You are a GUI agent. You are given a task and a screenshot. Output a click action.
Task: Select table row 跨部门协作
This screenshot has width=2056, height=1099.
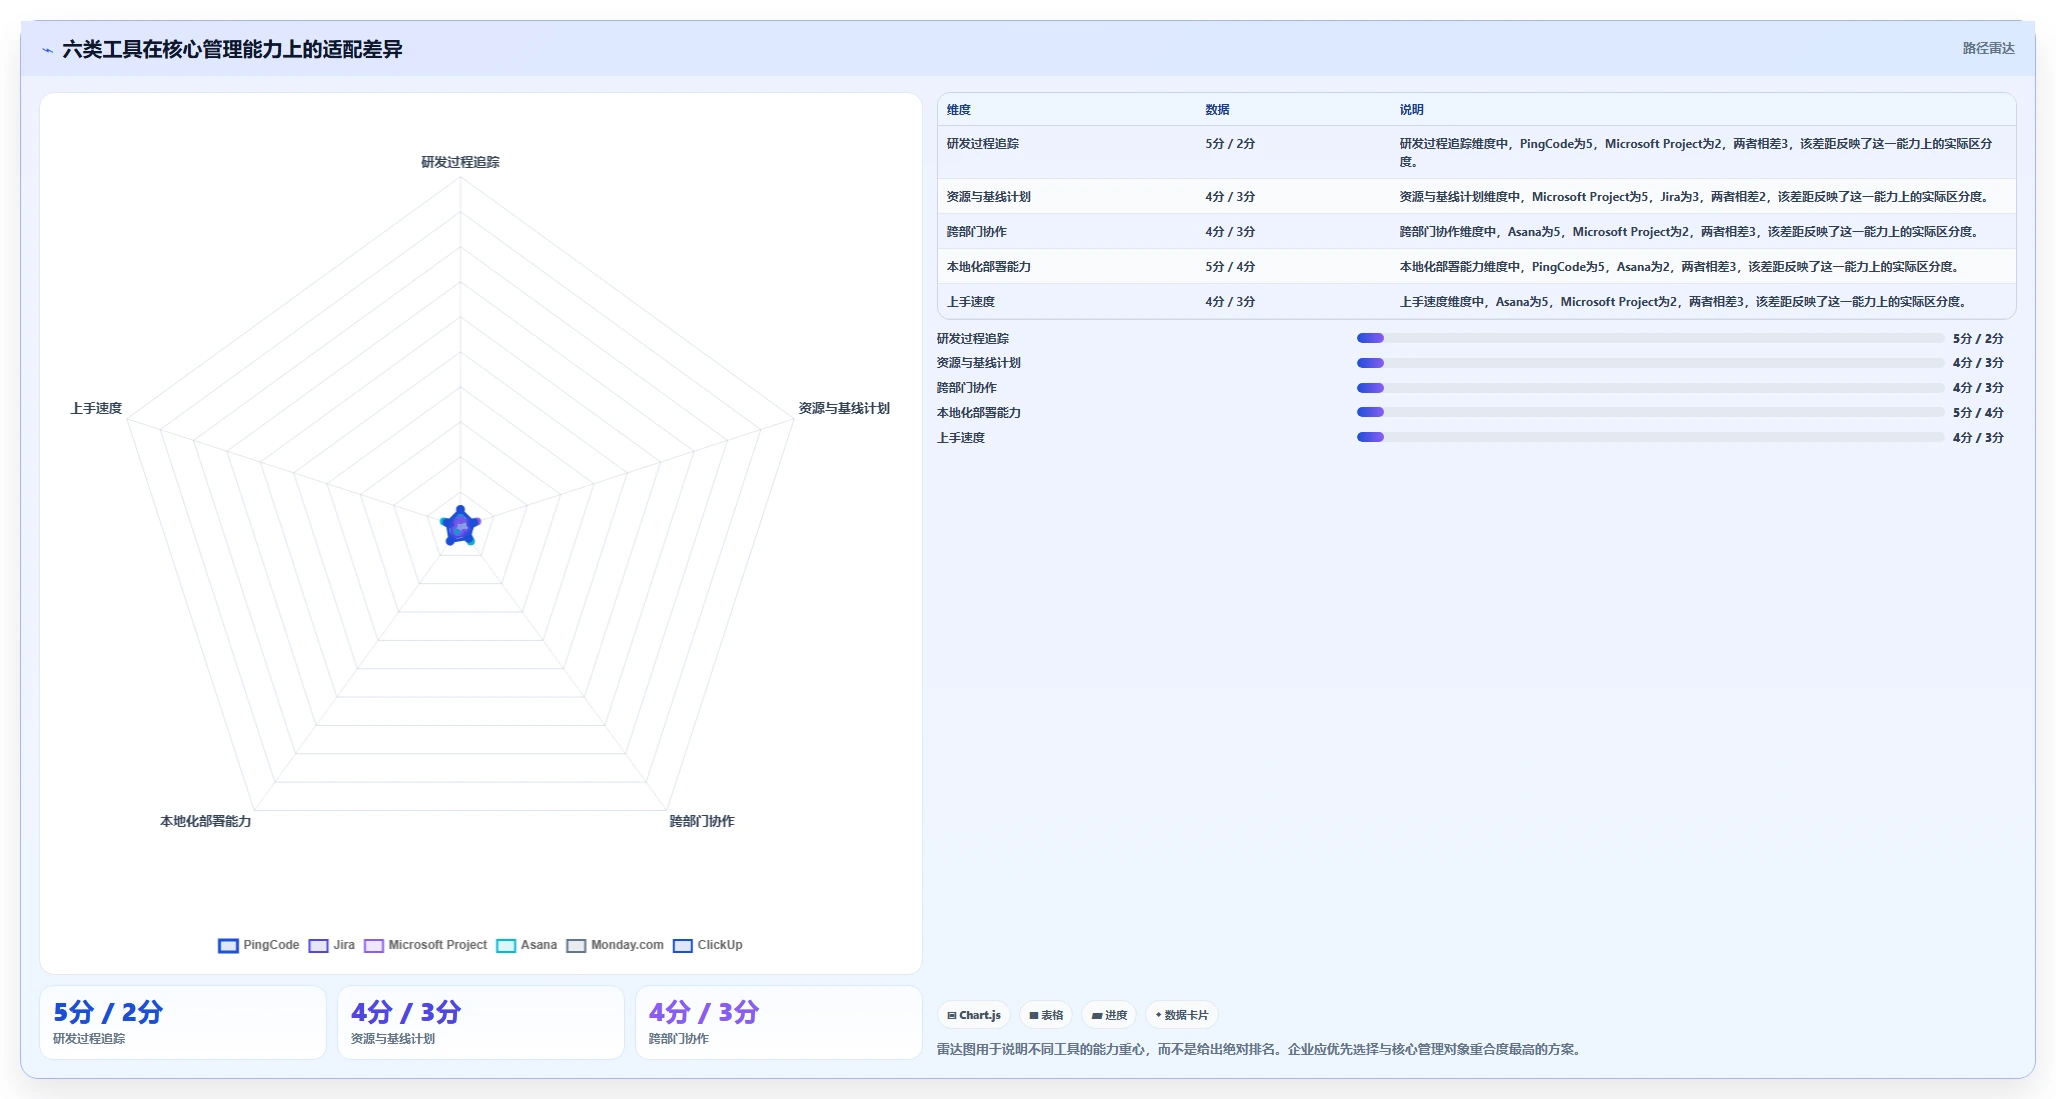click(1476, 231)
